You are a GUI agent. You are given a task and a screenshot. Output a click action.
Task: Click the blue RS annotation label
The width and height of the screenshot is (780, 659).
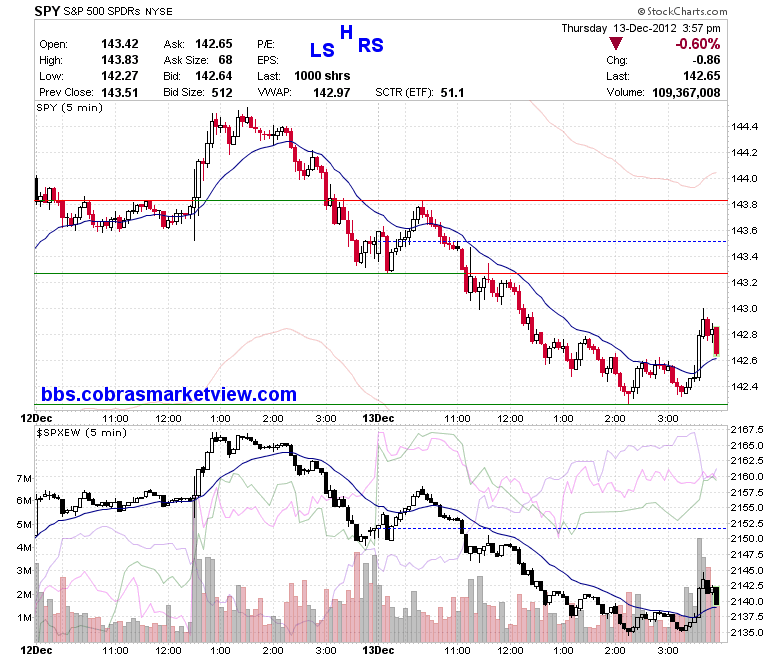(371, 45)
